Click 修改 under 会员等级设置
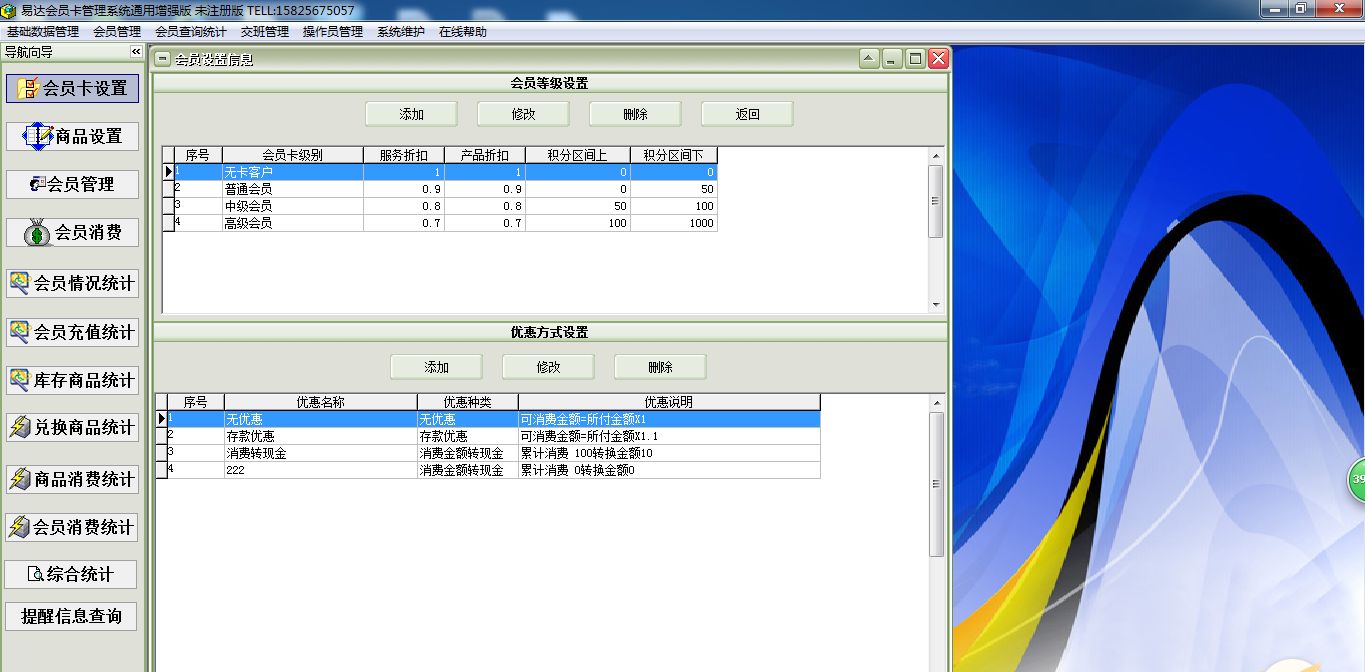The height and width of the screenshot is (672, 1365). (524, 114)
